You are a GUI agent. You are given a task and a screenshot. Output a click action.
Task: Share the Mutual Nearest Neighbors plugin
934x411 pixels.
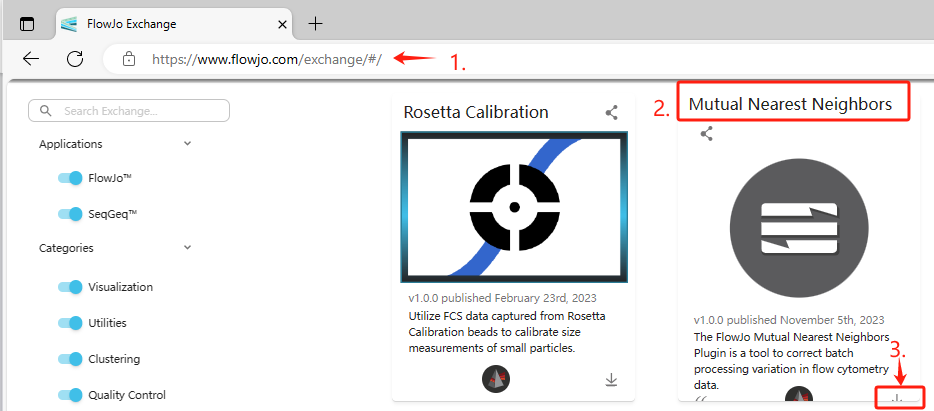pos(706,133)
